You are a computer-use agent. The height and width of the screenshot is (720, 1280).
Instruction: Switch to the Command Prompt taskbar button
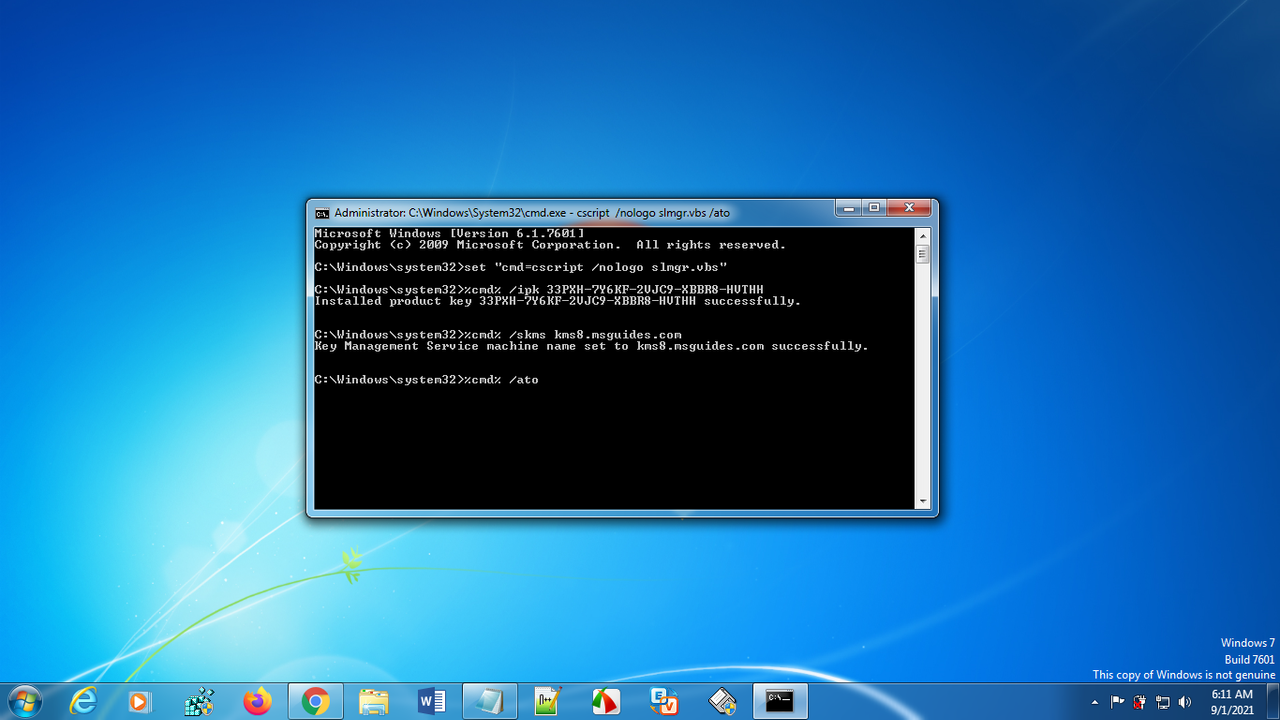[780, 702]
